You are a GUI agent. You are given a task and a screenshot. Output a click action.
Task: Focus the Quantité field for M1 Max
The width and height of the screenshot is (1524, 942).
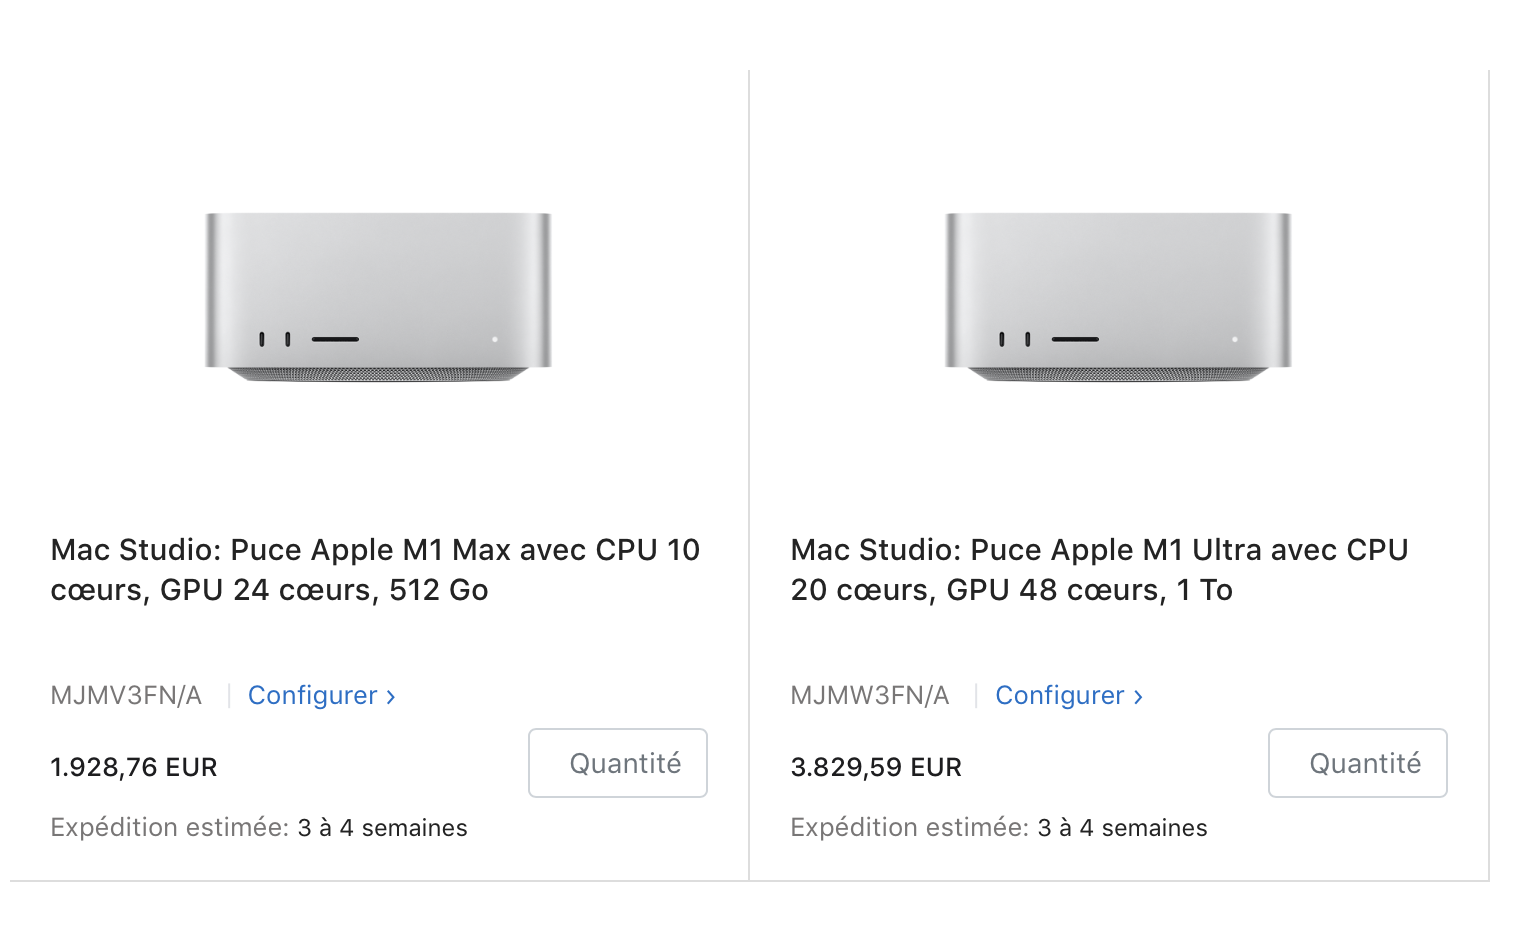click(618, 763)
